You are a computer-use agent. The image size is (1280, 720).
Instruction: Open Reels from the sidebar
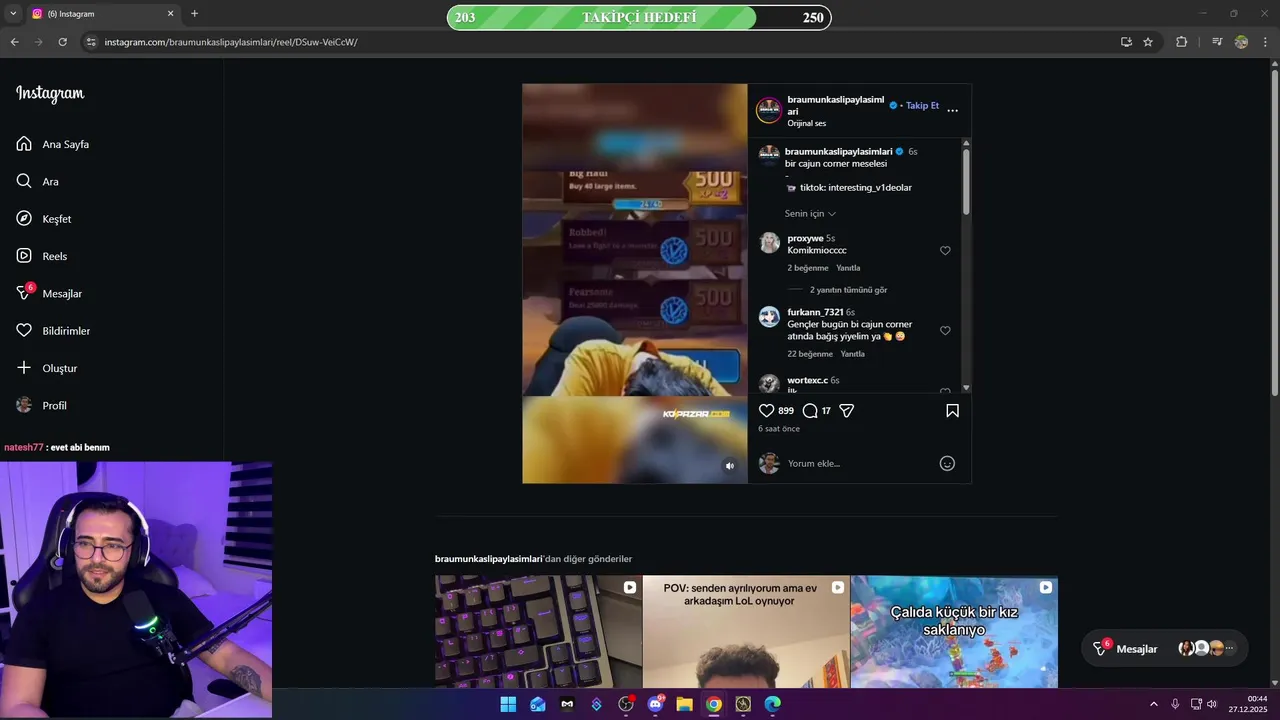coord(42,256)
